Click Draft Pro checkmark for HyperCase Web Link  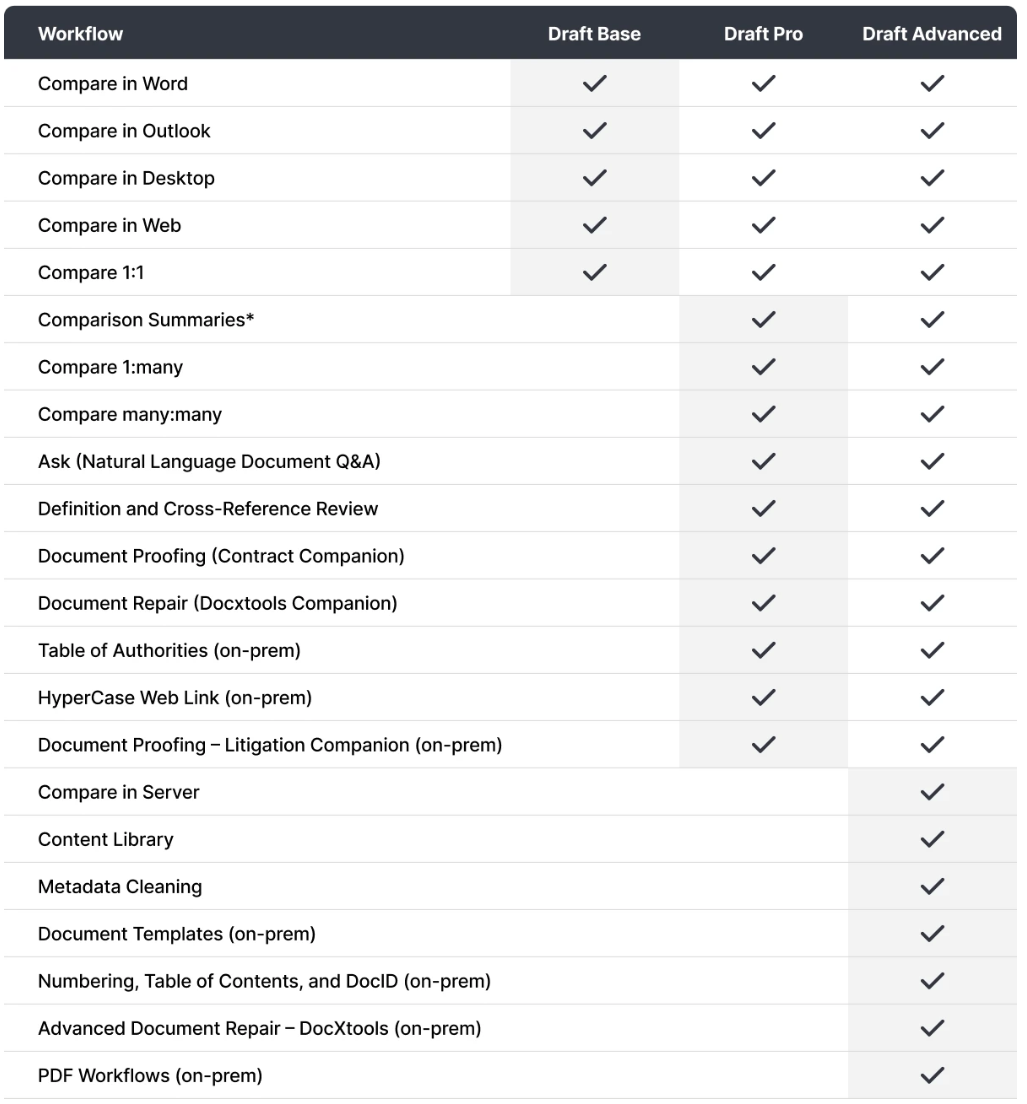(x=763, y=698)
